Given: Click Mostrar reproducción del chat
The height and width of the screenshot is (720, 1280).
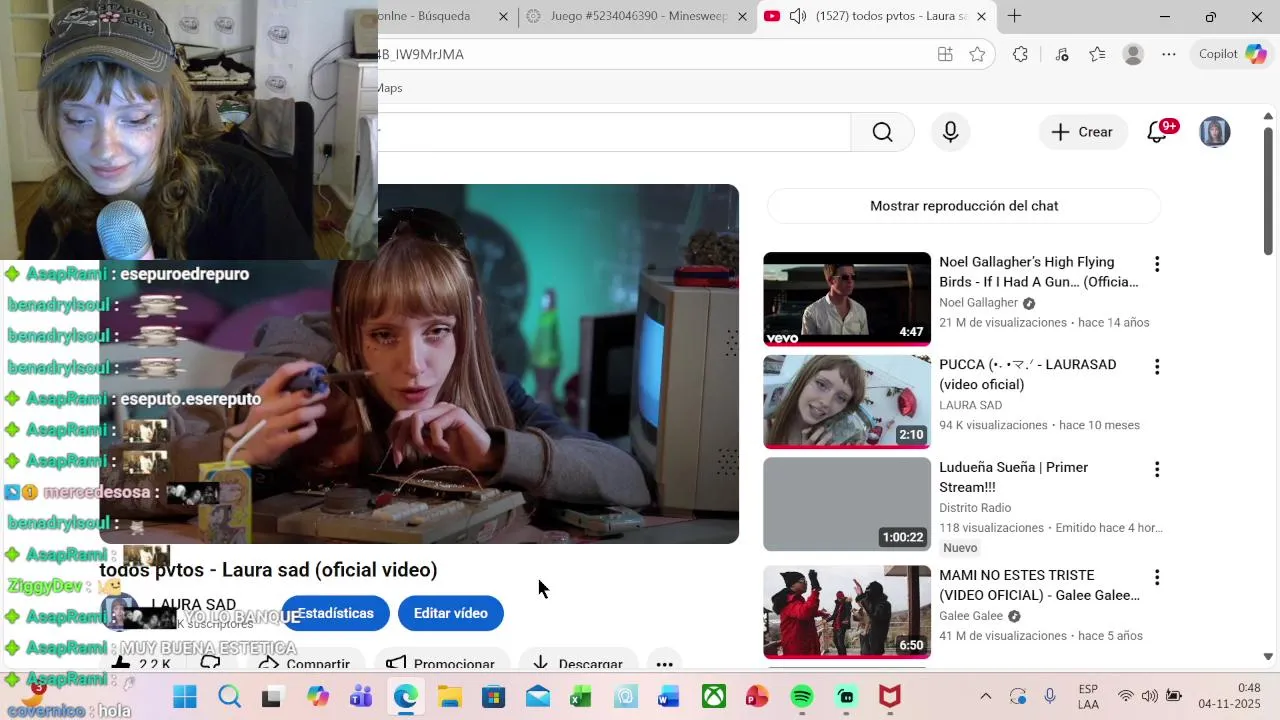Looking at the screenshot, I should (x=964, y=206).
